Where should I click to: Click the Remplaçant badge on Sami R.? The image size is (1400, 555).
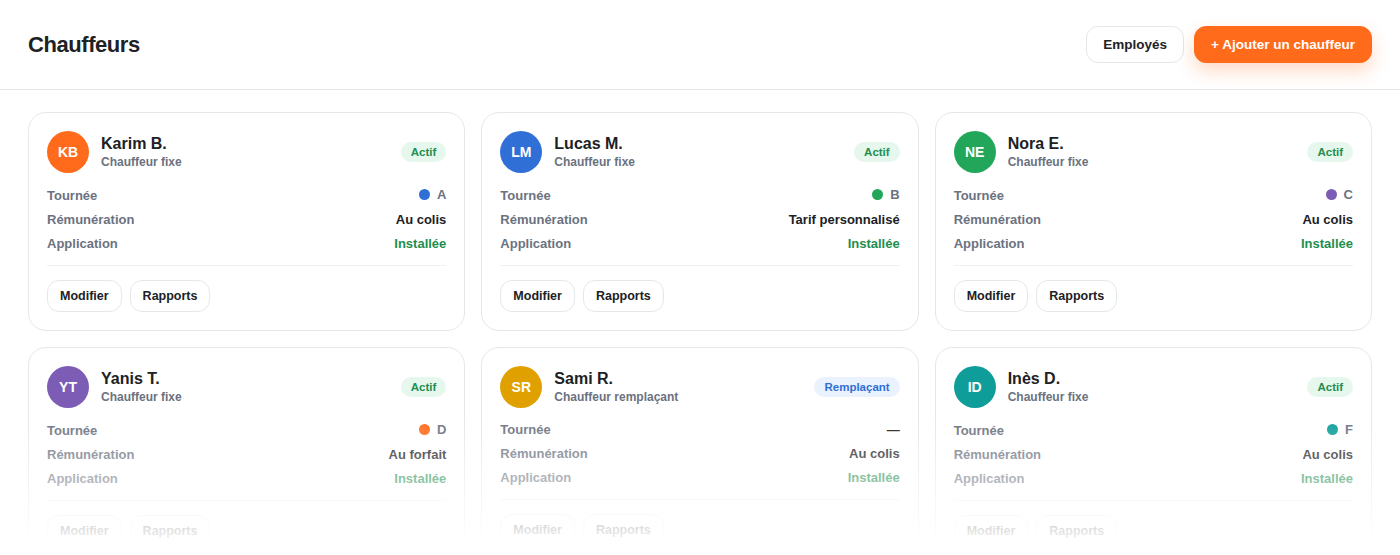point(857,387)
